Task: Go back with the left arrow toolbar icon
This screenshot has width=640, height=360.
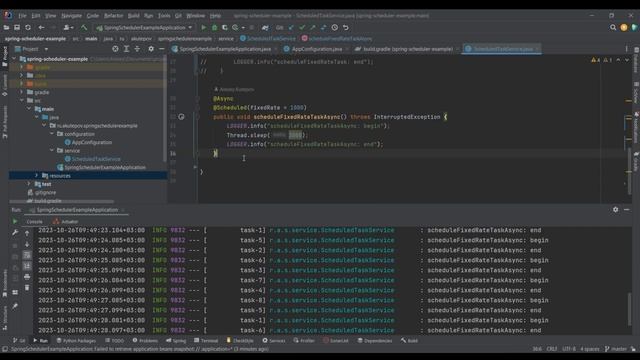Action: point(41,27)
